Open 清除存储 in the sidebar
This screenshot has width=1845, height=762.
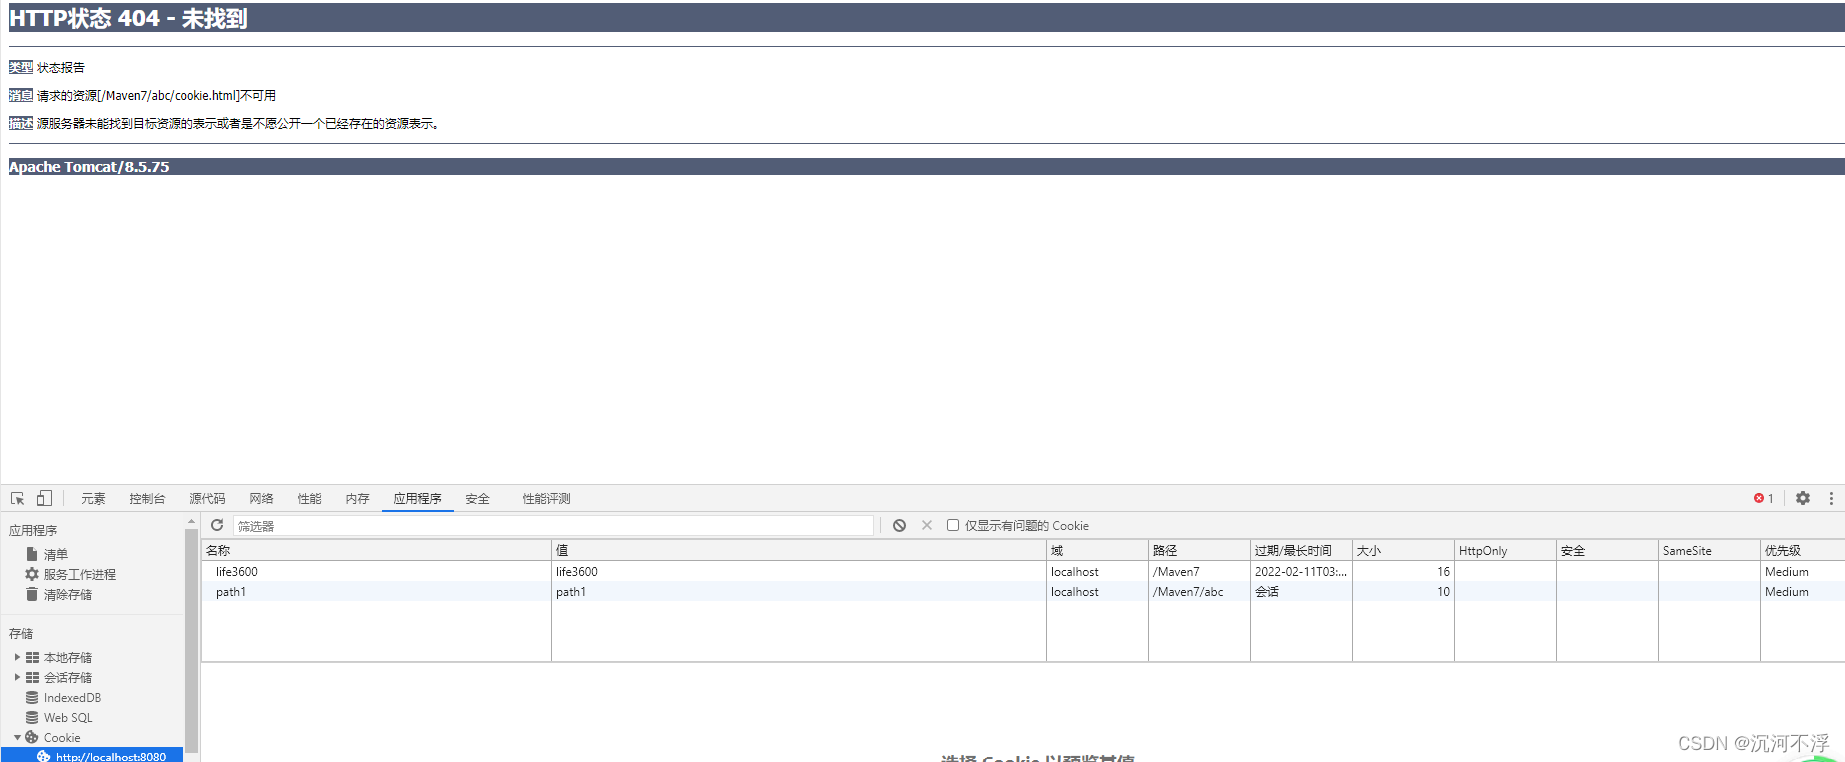[68, 594]
